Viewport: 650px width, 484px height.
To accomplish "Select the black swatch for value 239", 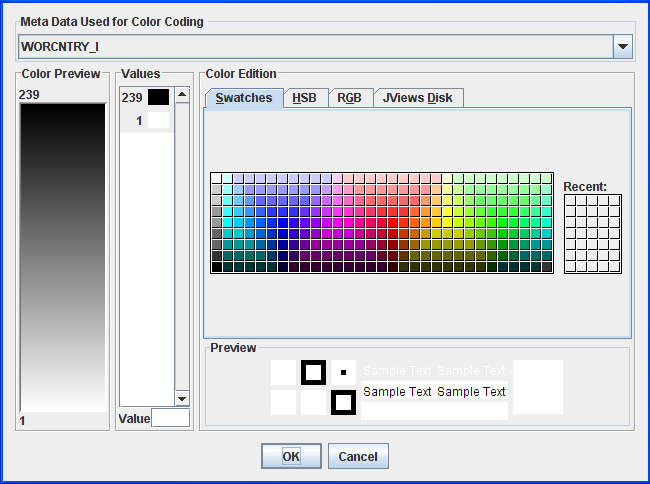I will coord(158,98).
